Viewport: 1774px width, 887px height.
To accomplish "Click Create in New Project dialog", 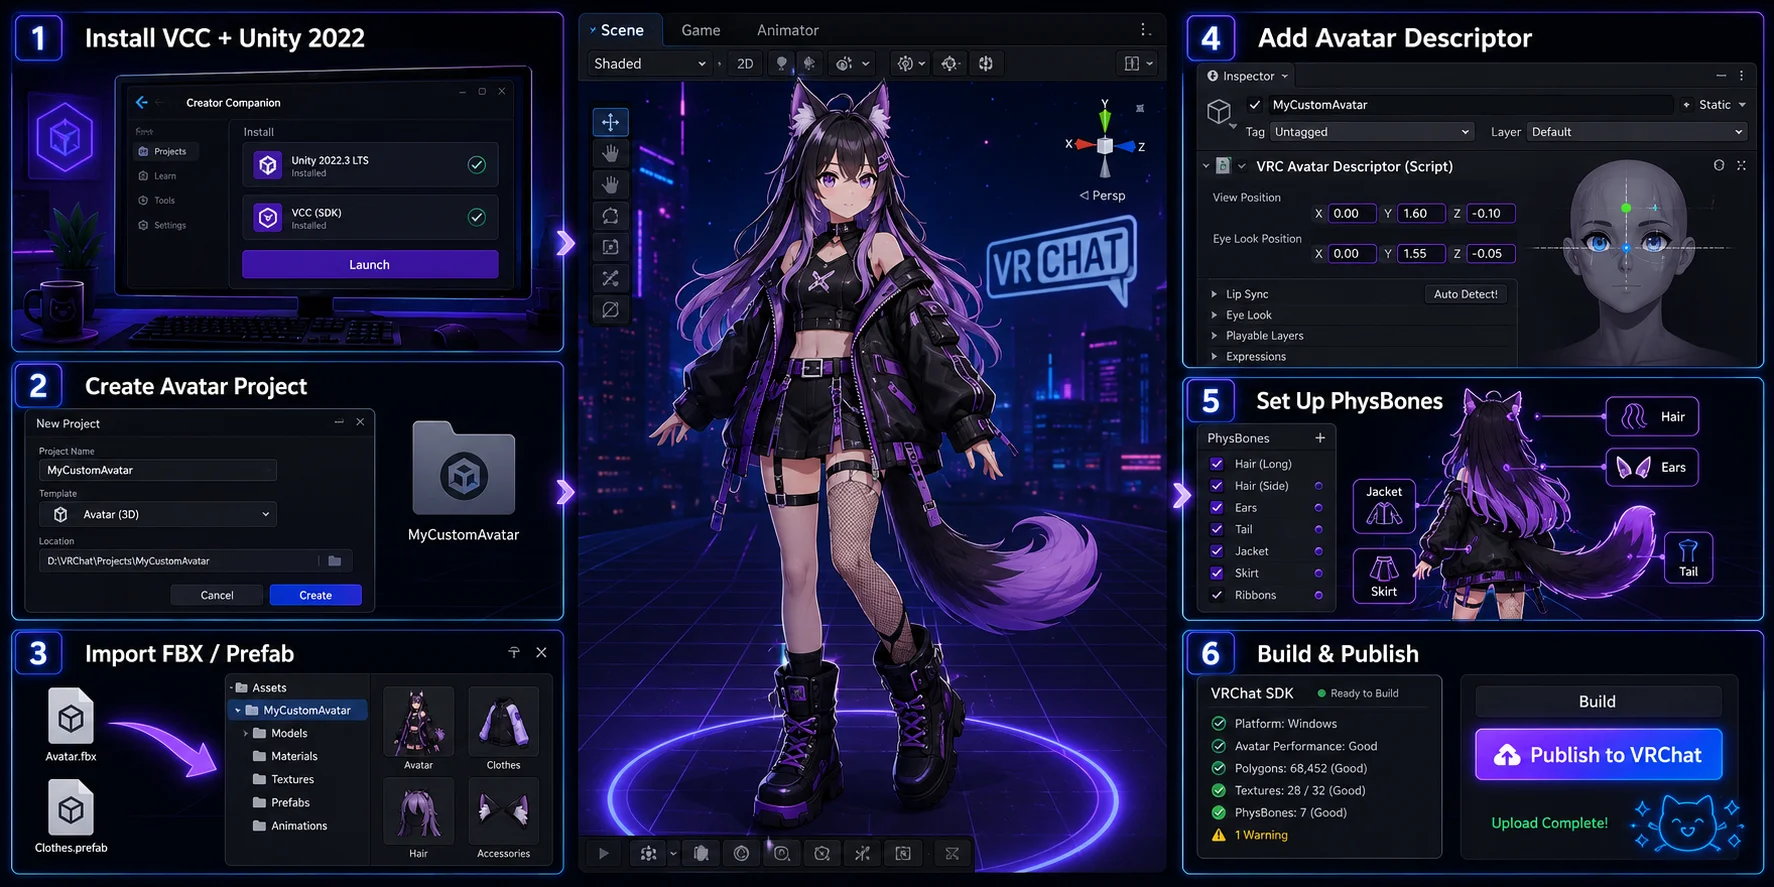I will click(316, 595).
